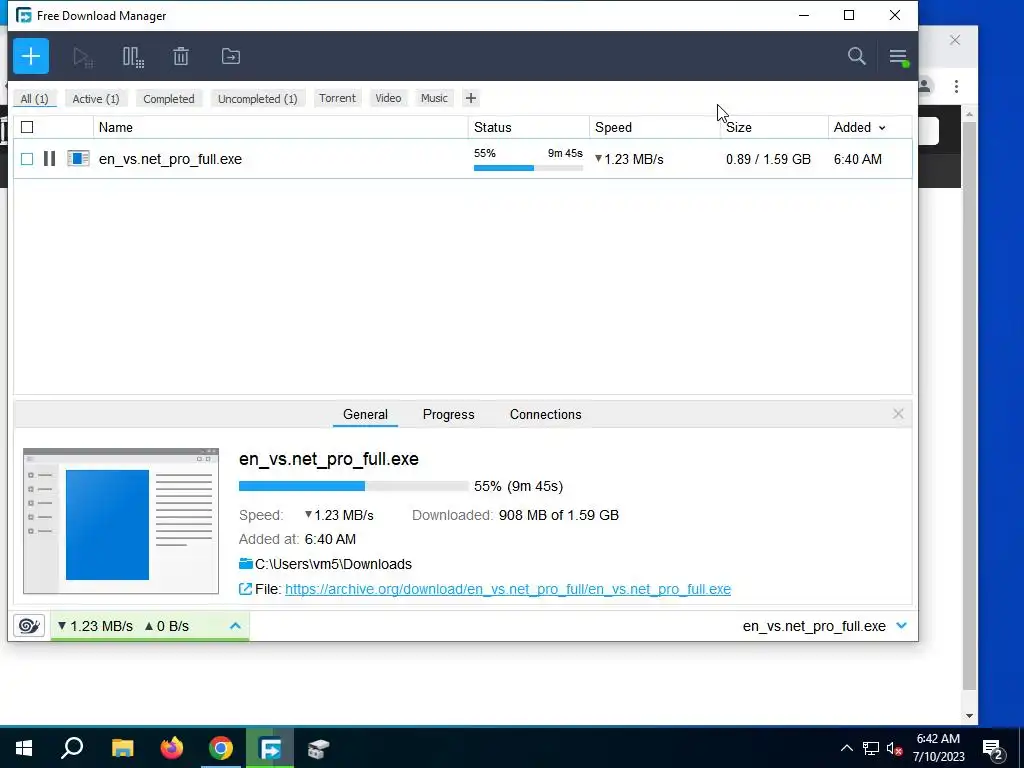
Task: Pause the en_vs.net_pro_full.exe download
Action: [49, 159]
